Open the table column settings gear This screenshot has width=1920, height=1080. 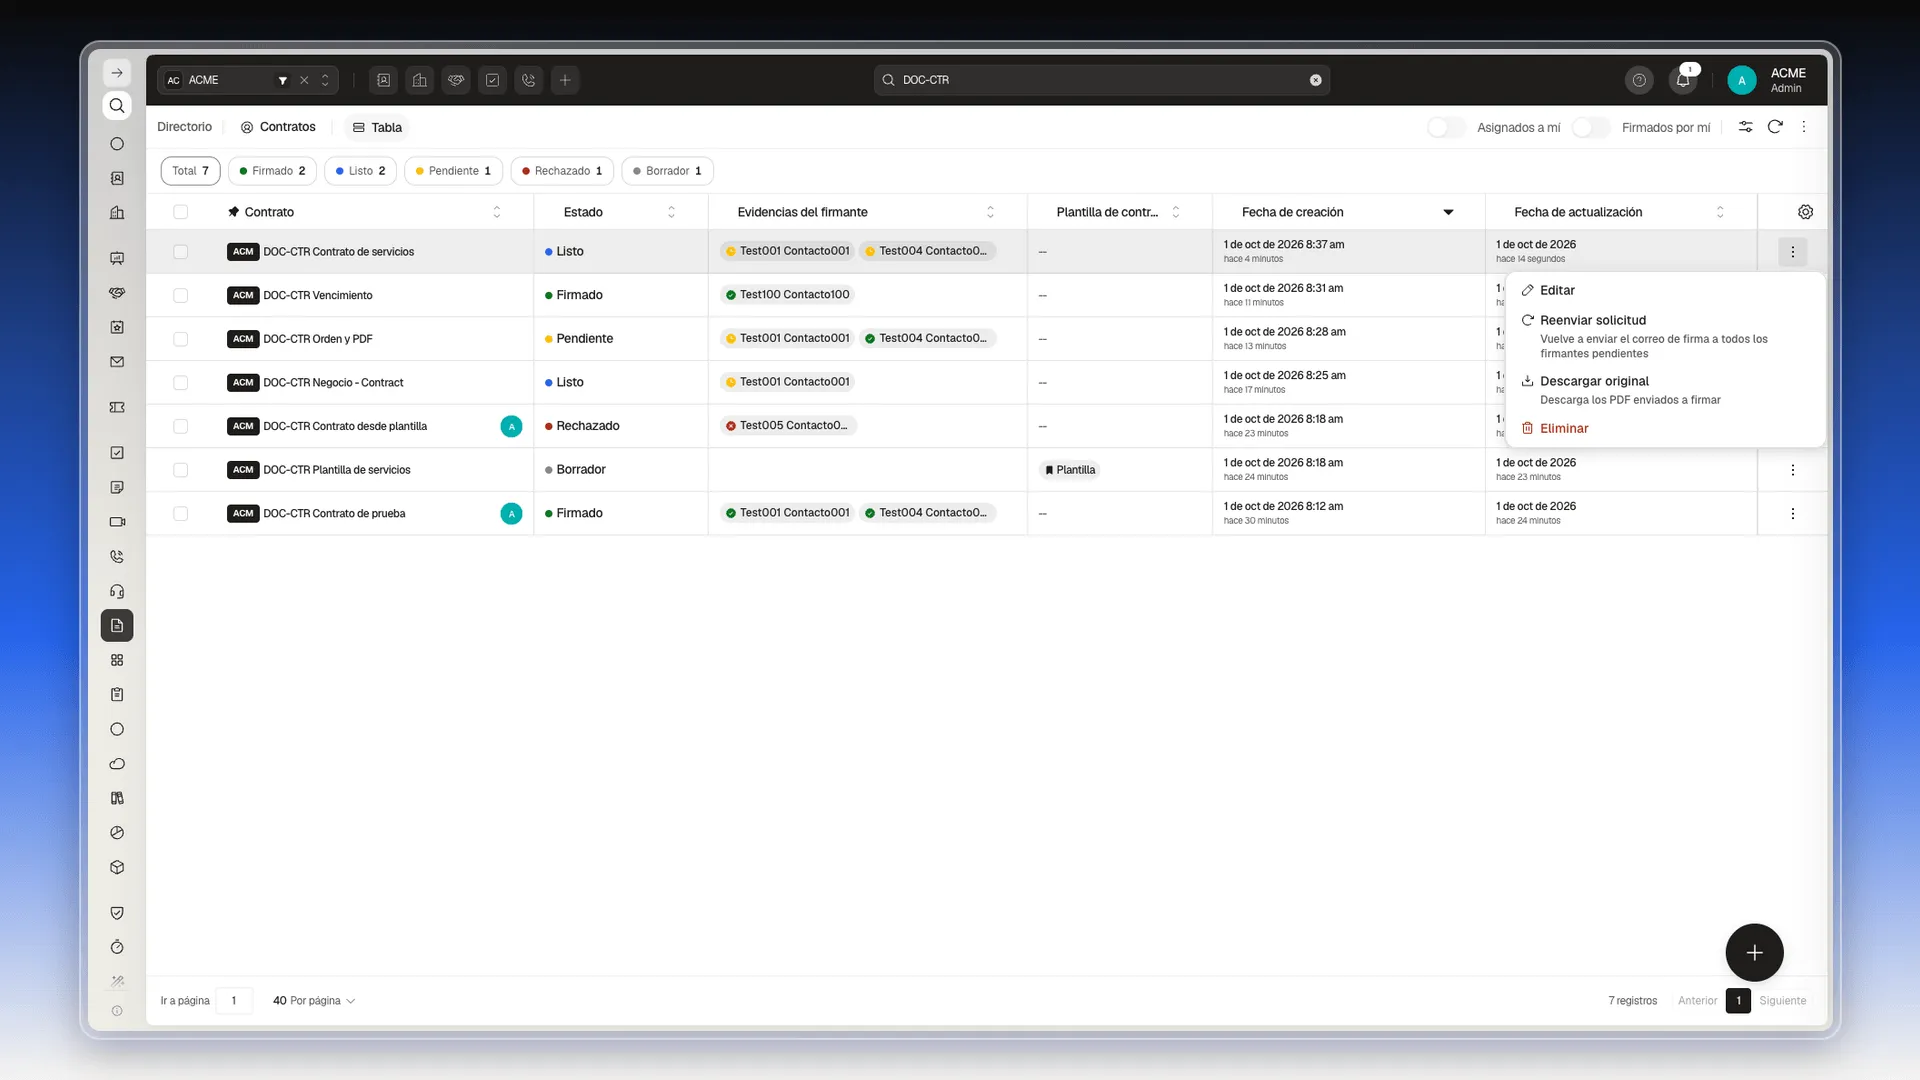coord(1805,212)
